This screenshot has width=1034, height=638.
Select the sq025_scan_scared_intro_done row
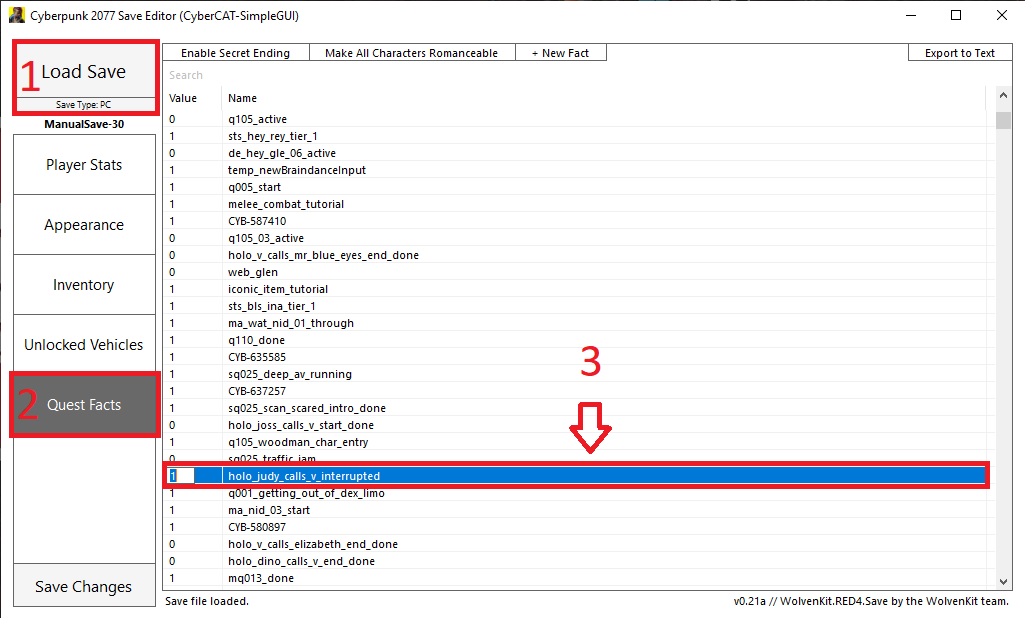point(575,408)
